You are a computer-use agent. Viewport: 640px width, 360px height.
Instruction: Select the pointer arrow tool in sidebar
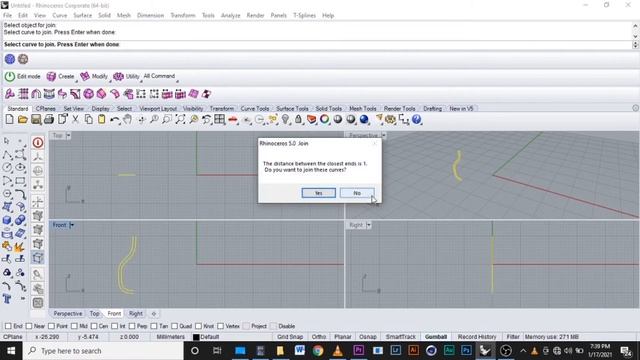coord(7,141)
